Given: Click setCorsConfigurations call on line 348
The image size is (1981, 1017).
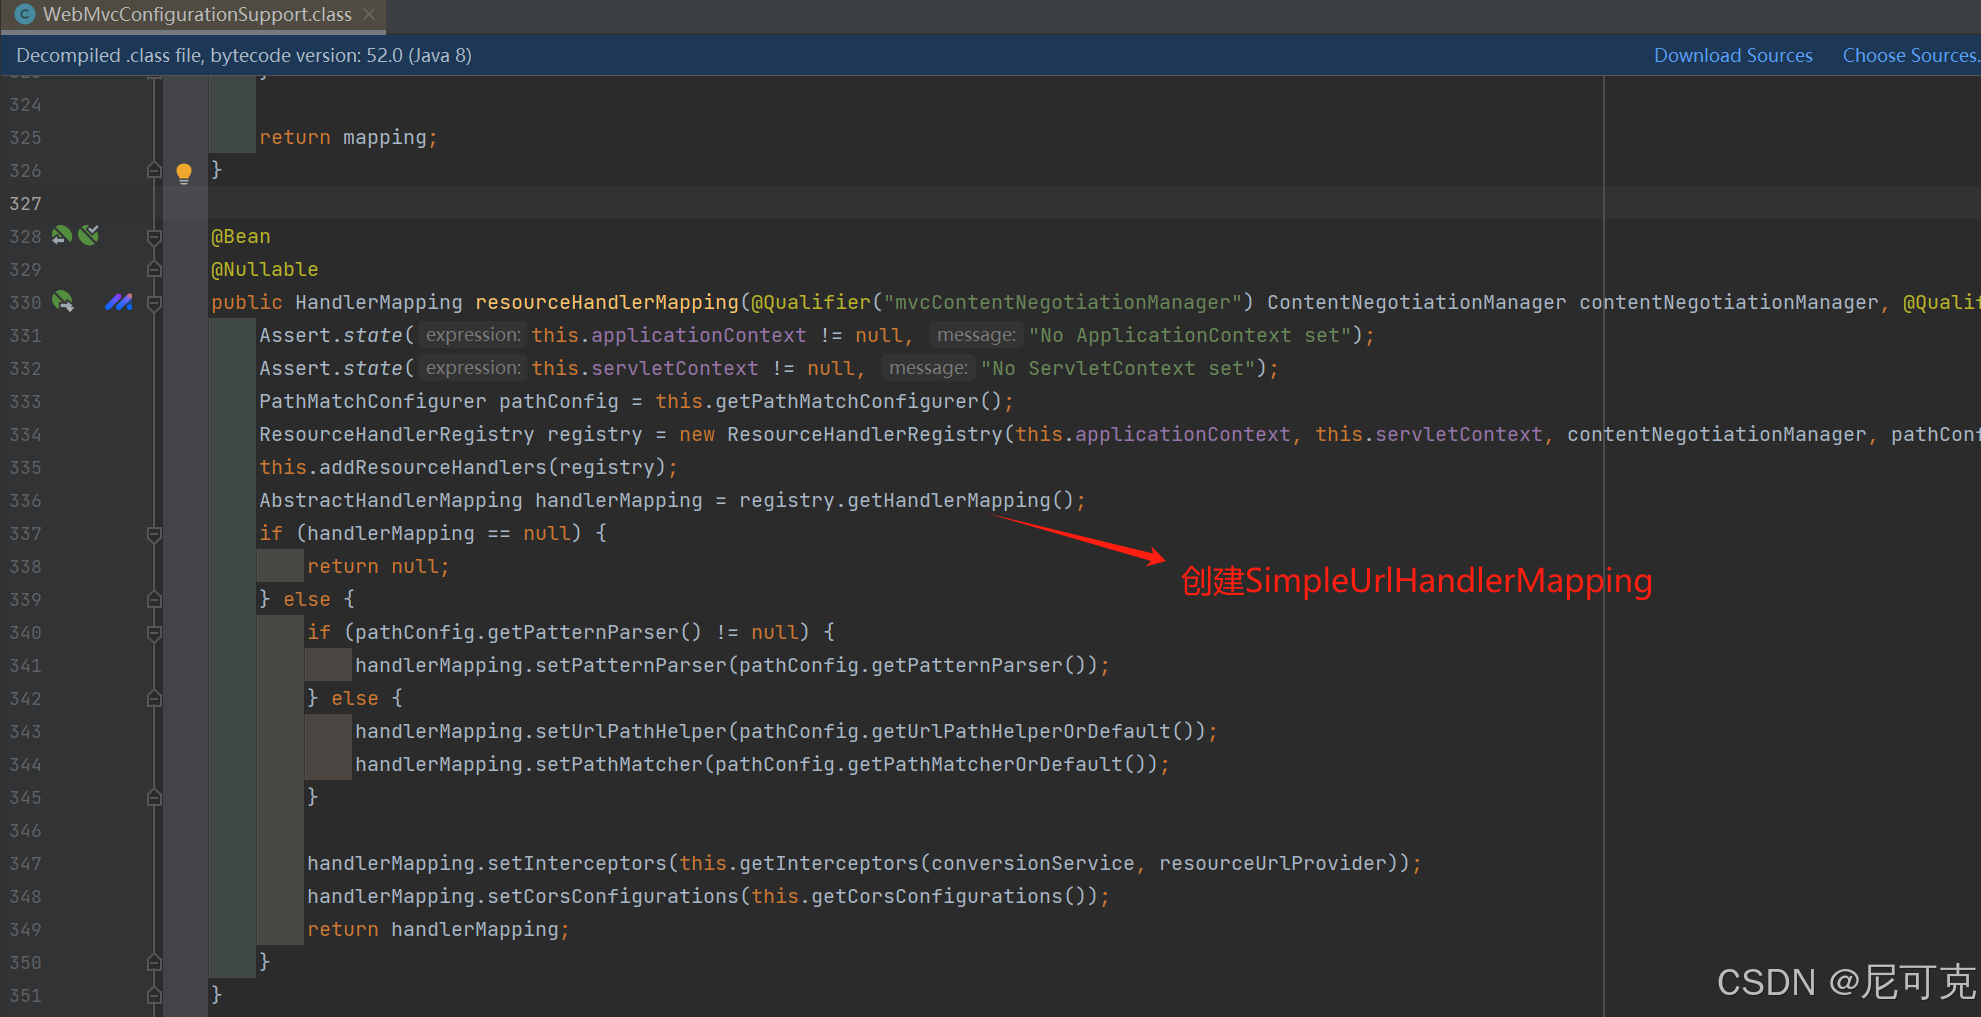Looking at the screenshot, I should 613,896.
